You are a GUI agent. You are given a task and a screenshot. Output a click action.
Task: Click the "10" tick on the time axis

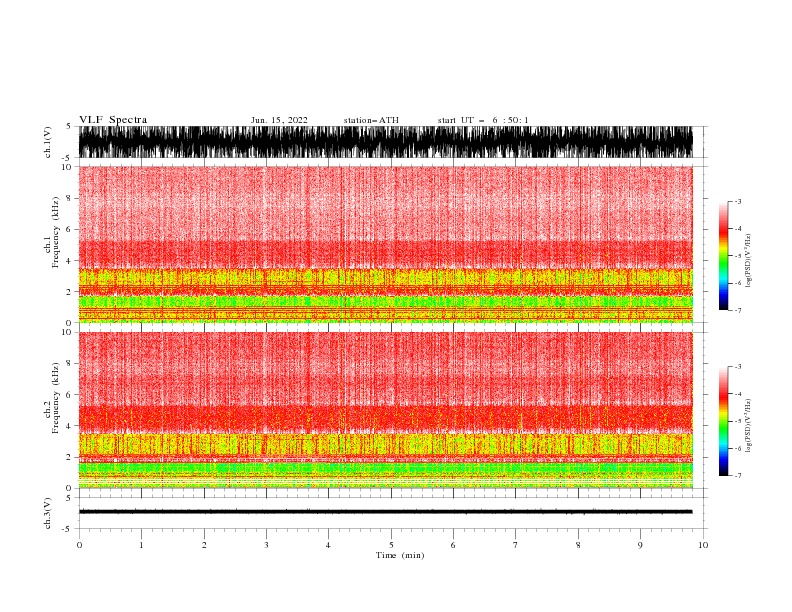coord(703,545)
